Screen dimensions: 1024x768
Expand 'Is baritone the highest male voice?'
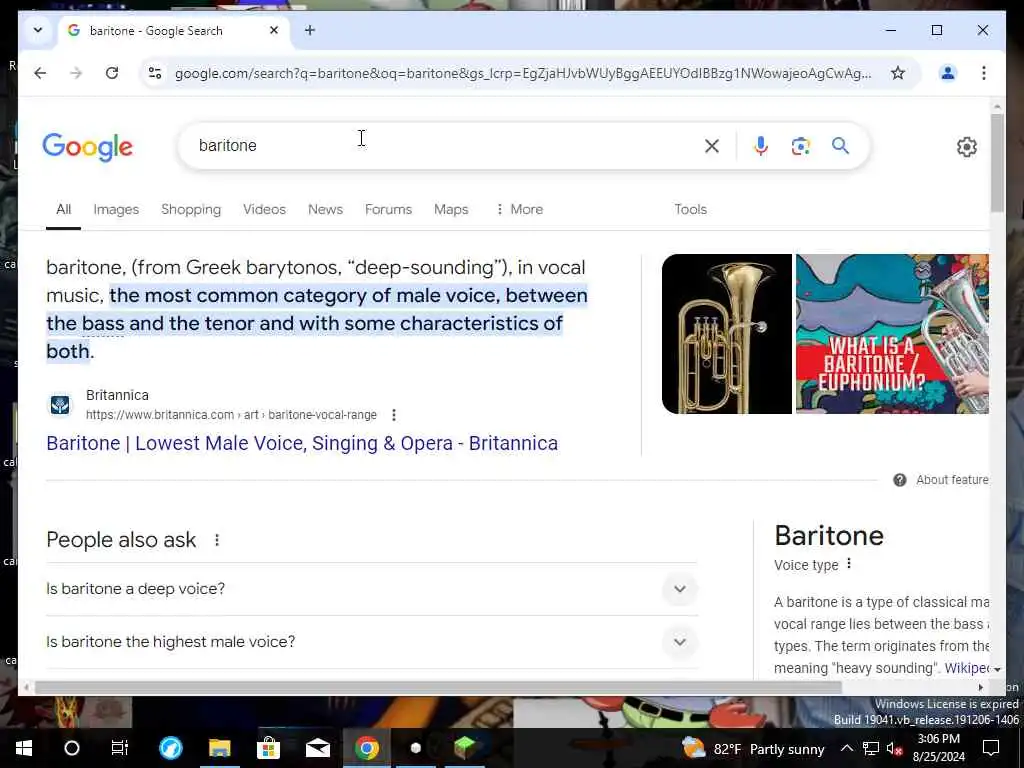tap(372, 642)
